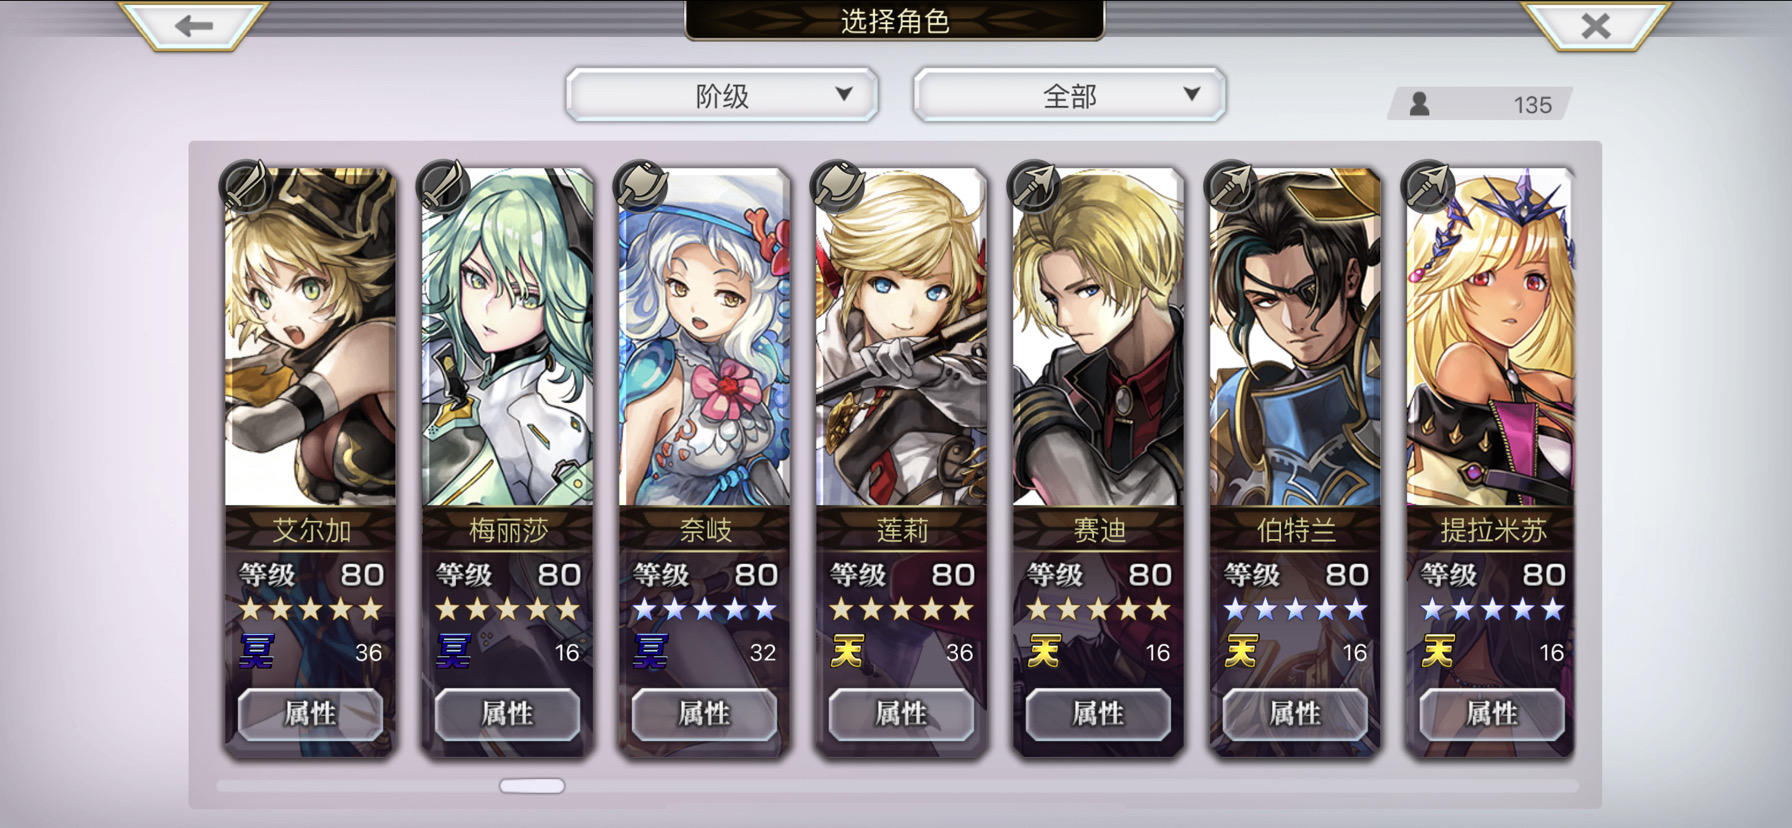1792x828 pixels.
Task: Open the 全部 filter dropdown
Action: 1070,95
